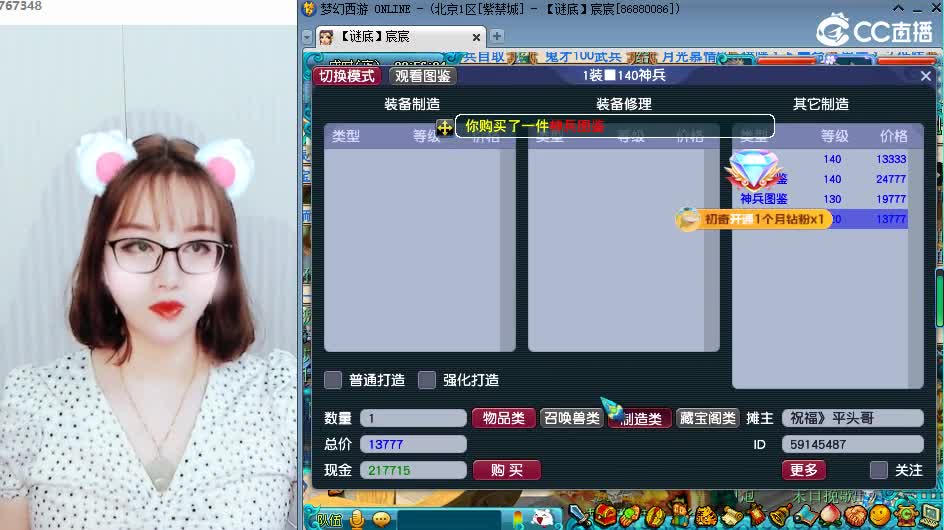Switch to 召唤兽类 category
This screenshot has width=944, height=530.
click(x=571, y=418)
